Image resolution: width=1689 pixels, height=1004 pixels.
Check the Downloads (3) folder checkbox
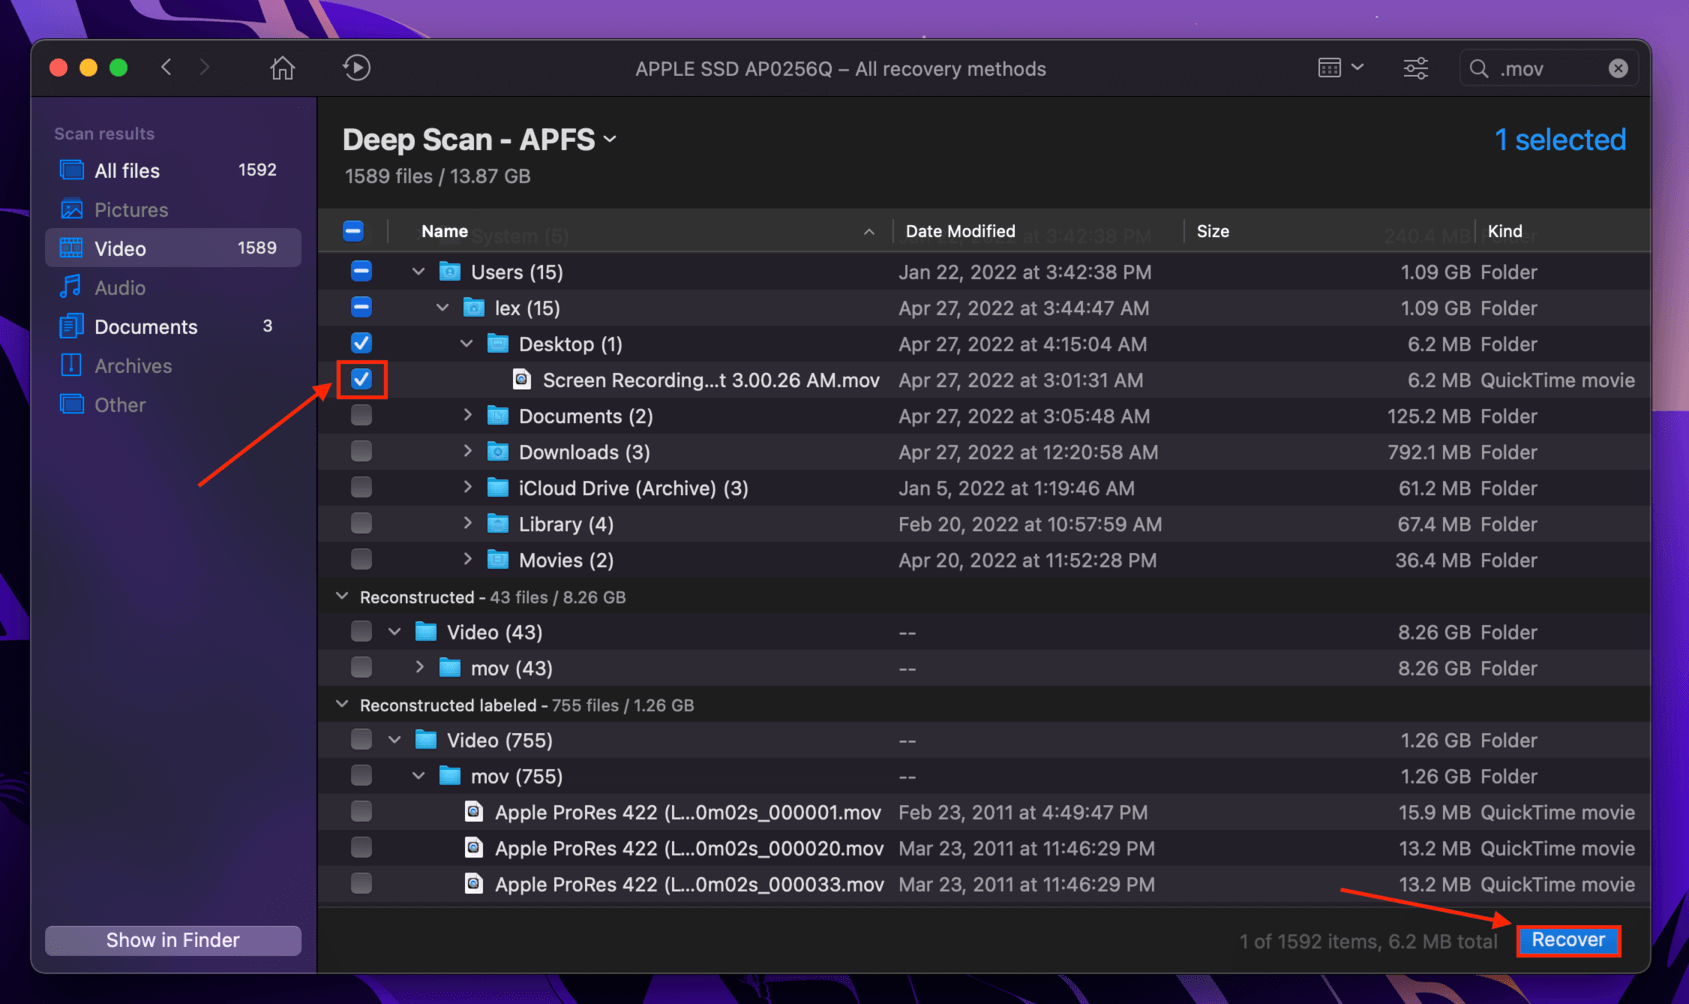tap(361, 451)
